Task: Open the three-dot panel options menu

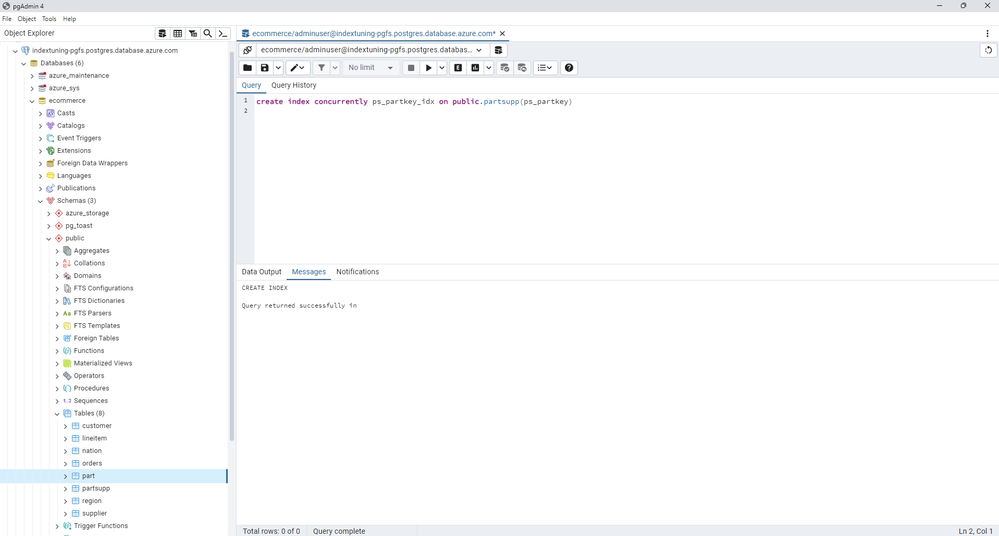Action: point(988,33)
